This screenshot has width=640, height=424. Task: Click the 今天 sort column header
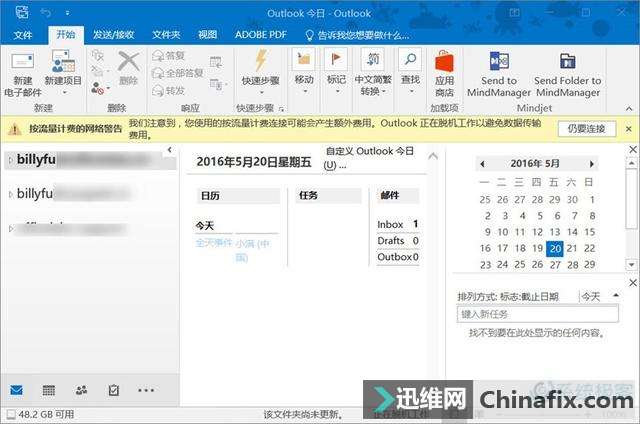pyautogui.click(x=590, y=297)
